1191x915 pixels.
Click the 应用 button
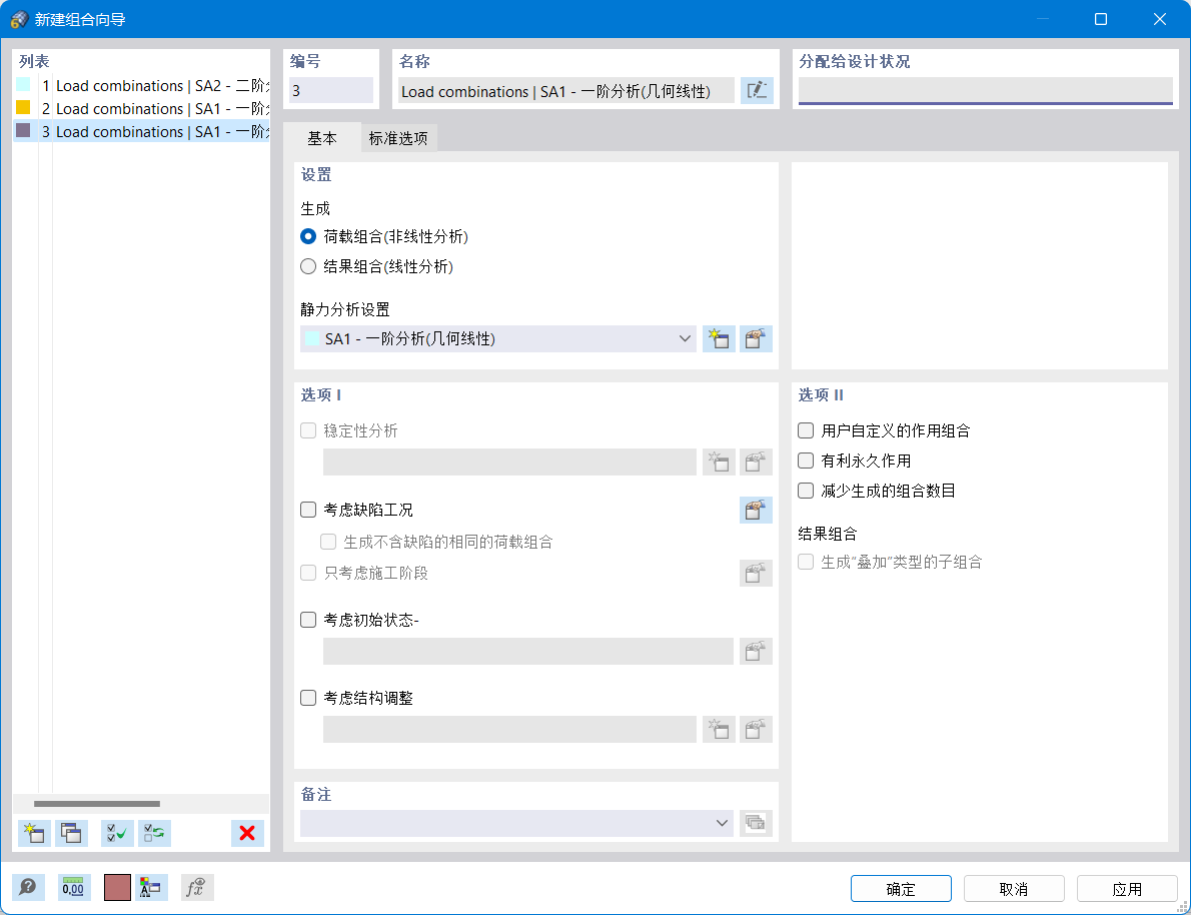pyautogui.click(x=1126, y=888)
